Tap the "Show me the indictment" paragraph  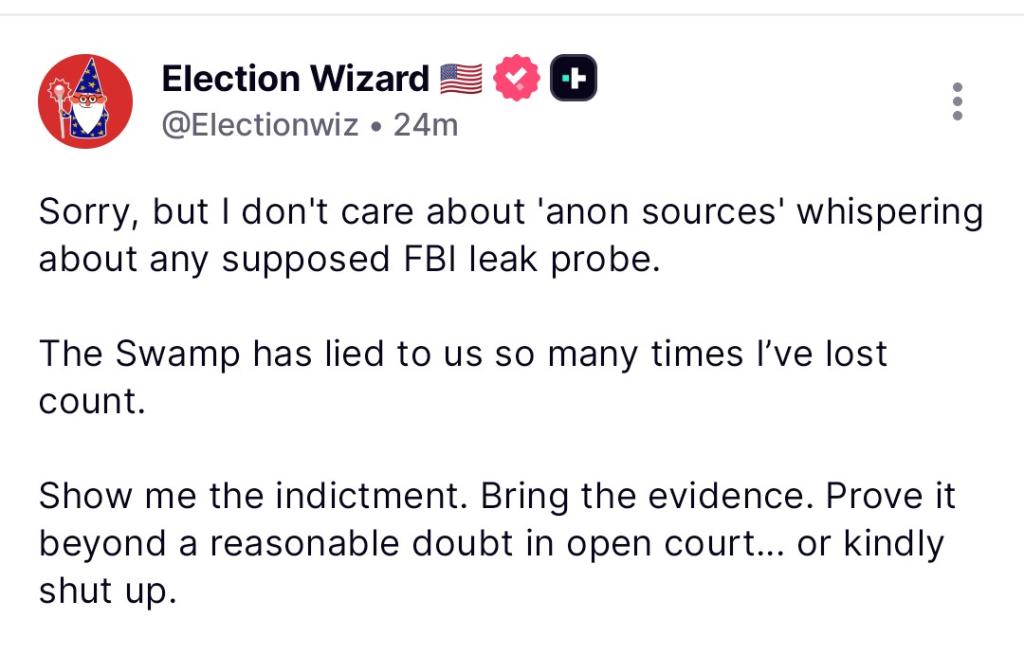pyautogui.click(x=497, y=543)
